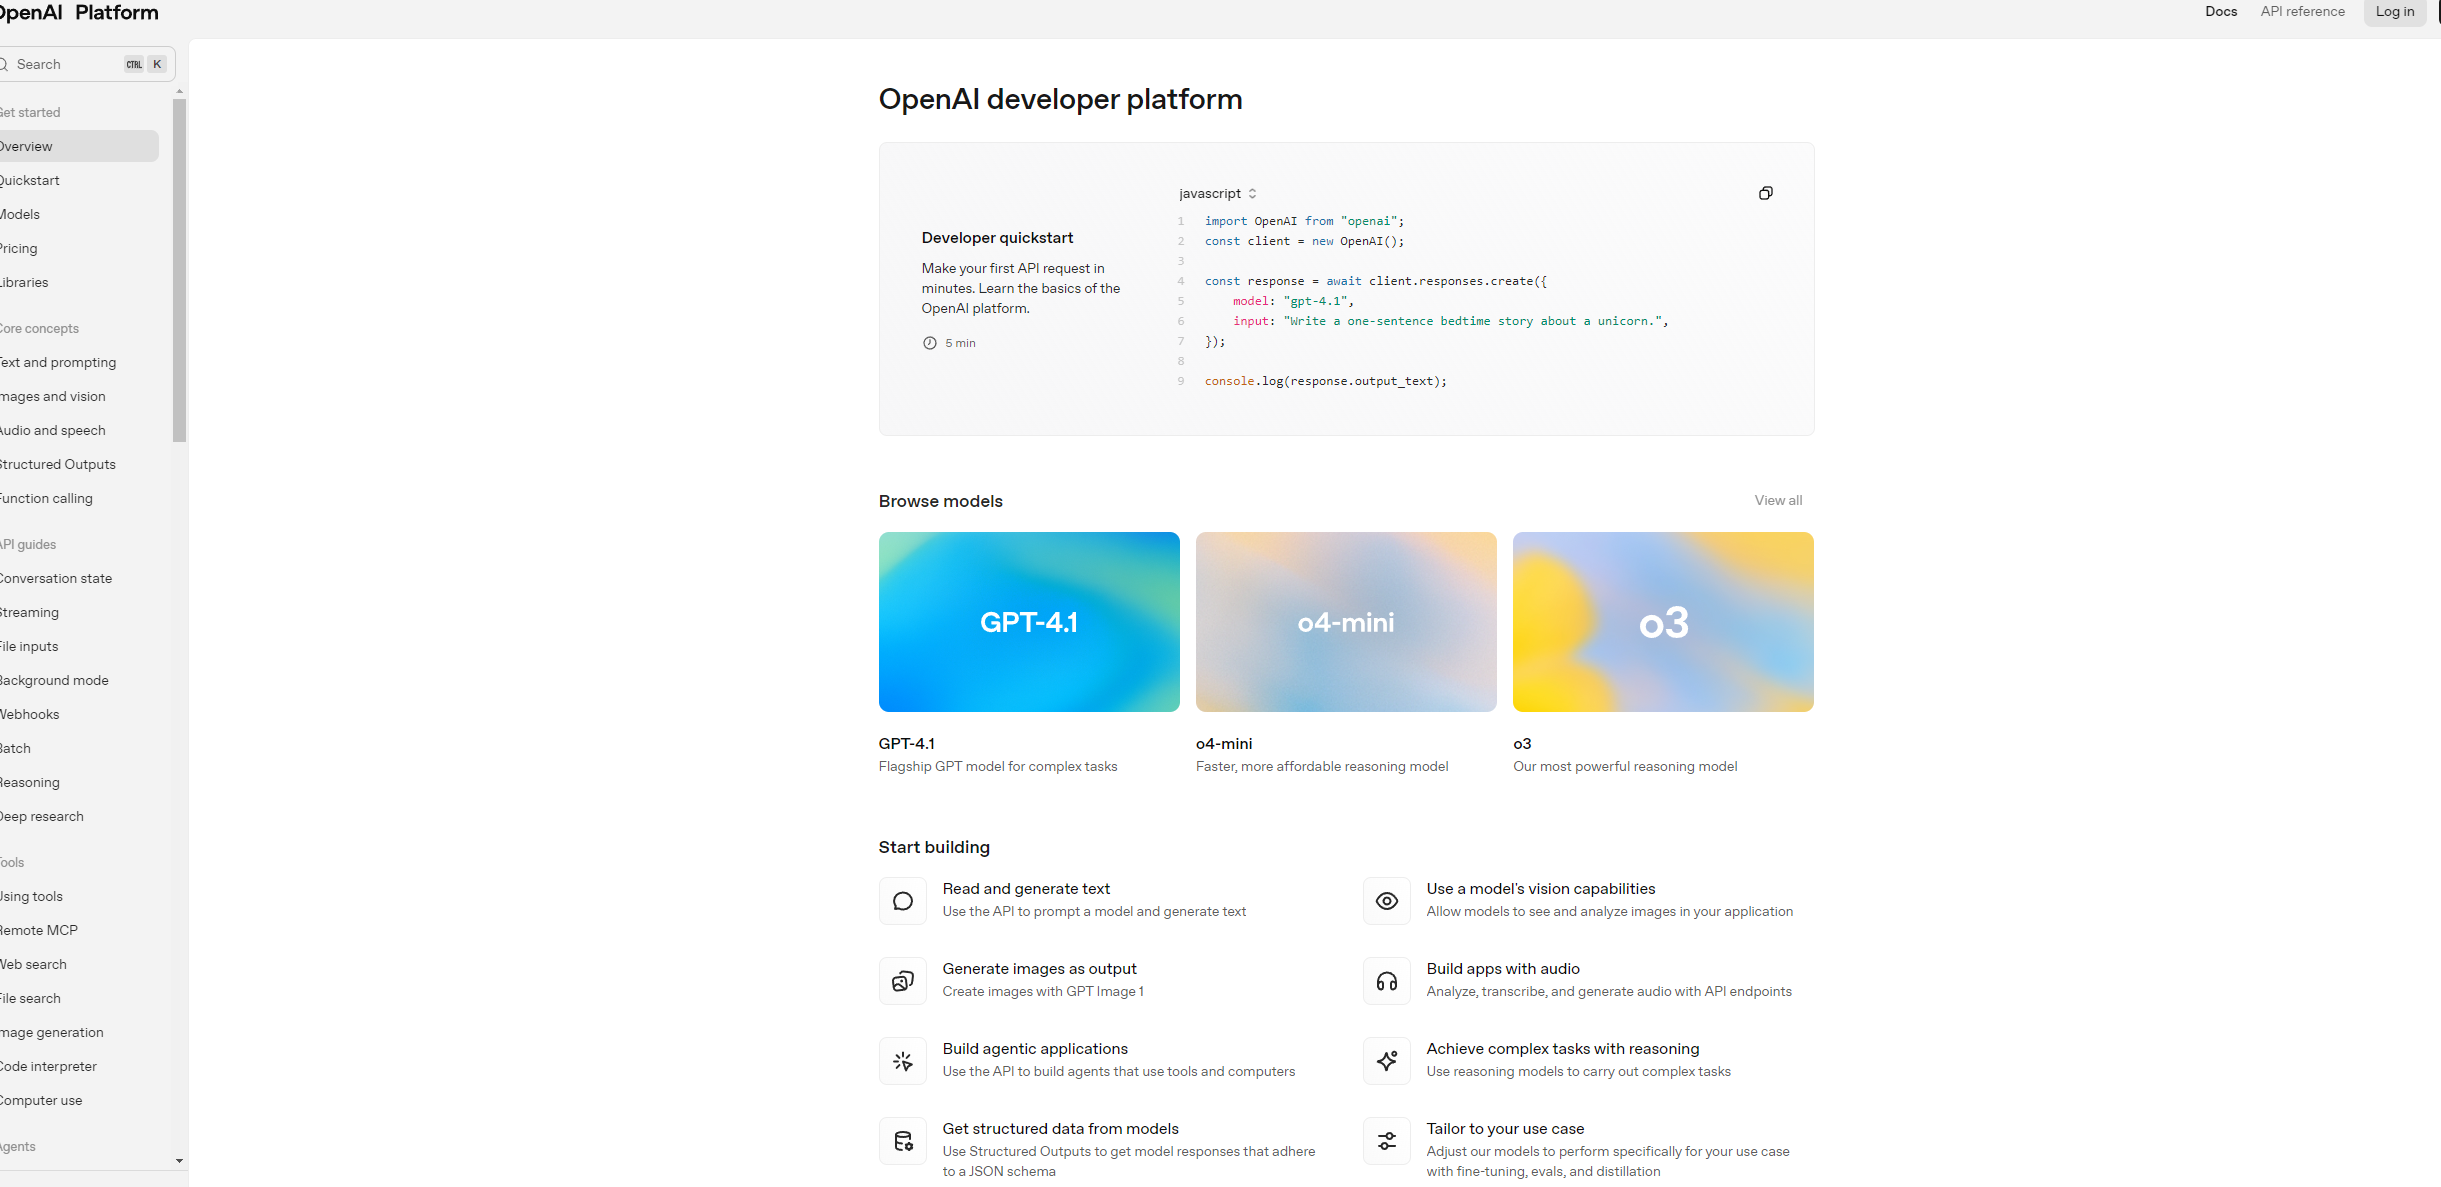This screenshot has width=2441, height=1187.
Task: Open Webhooks in the sidebar
Action: pos(78,714)
